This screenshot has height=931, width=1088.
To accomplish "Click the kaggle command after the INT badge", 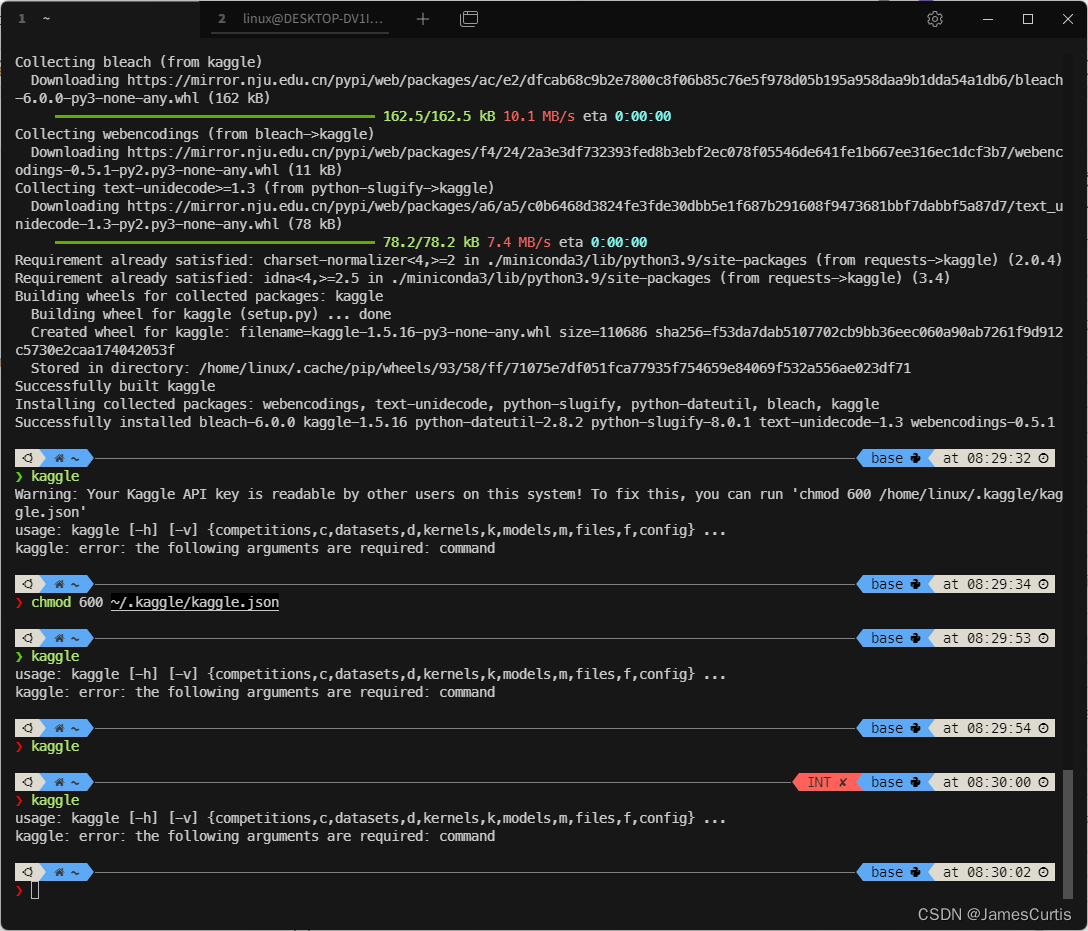I will (x=55, y=801).
